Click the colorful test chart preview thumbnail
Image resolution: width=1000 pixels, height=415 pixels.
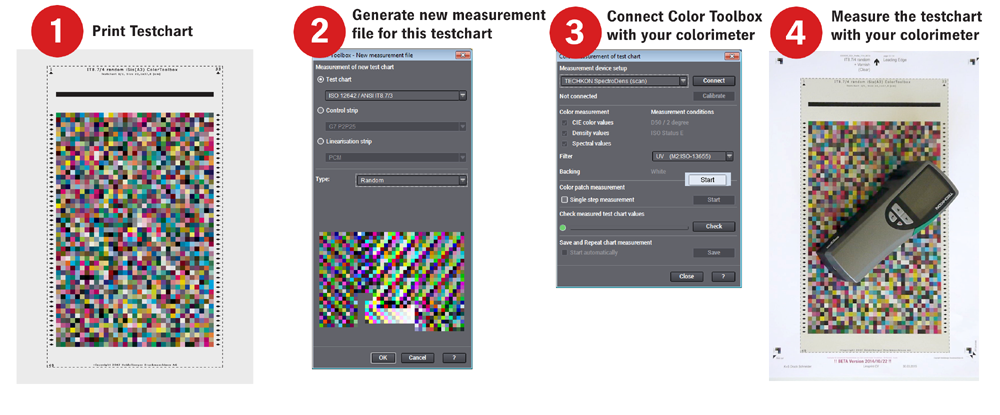point(392,281)
